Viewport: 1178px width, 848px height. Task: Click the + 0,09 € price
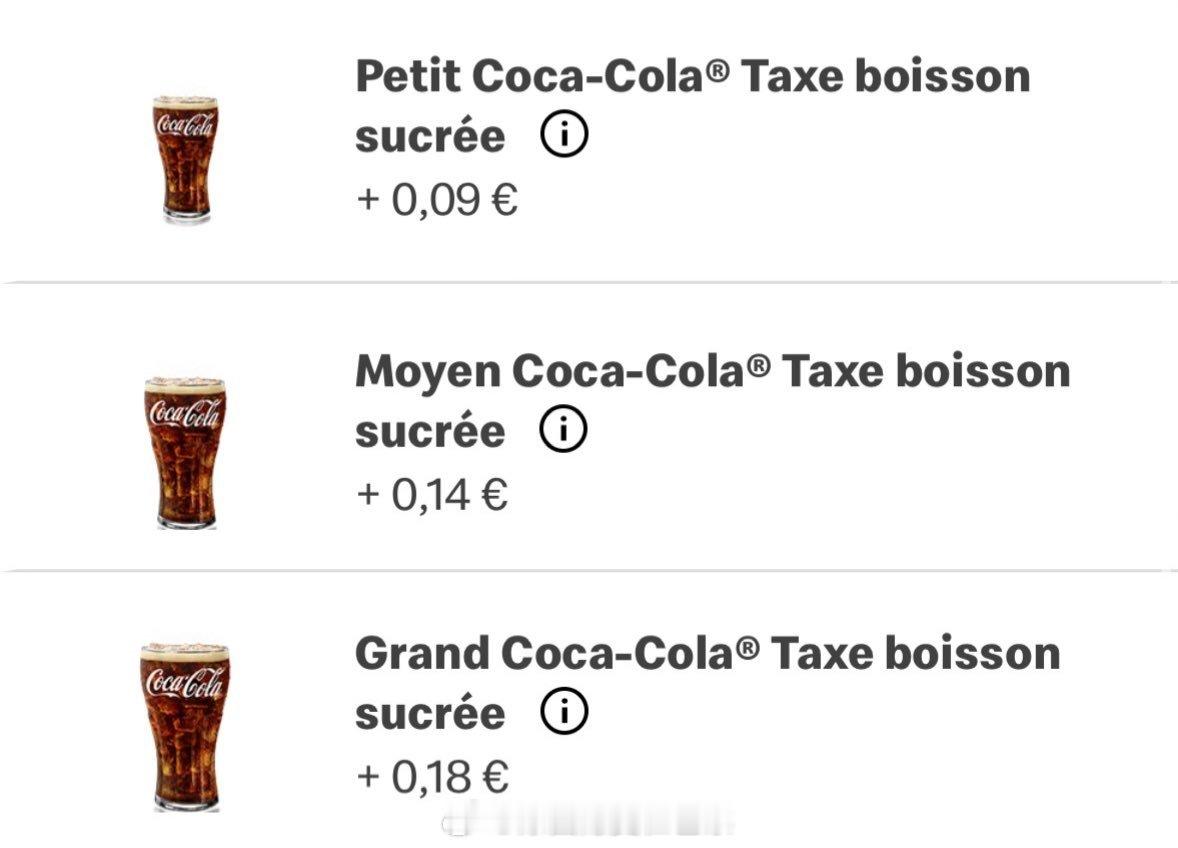coord(437,200)
